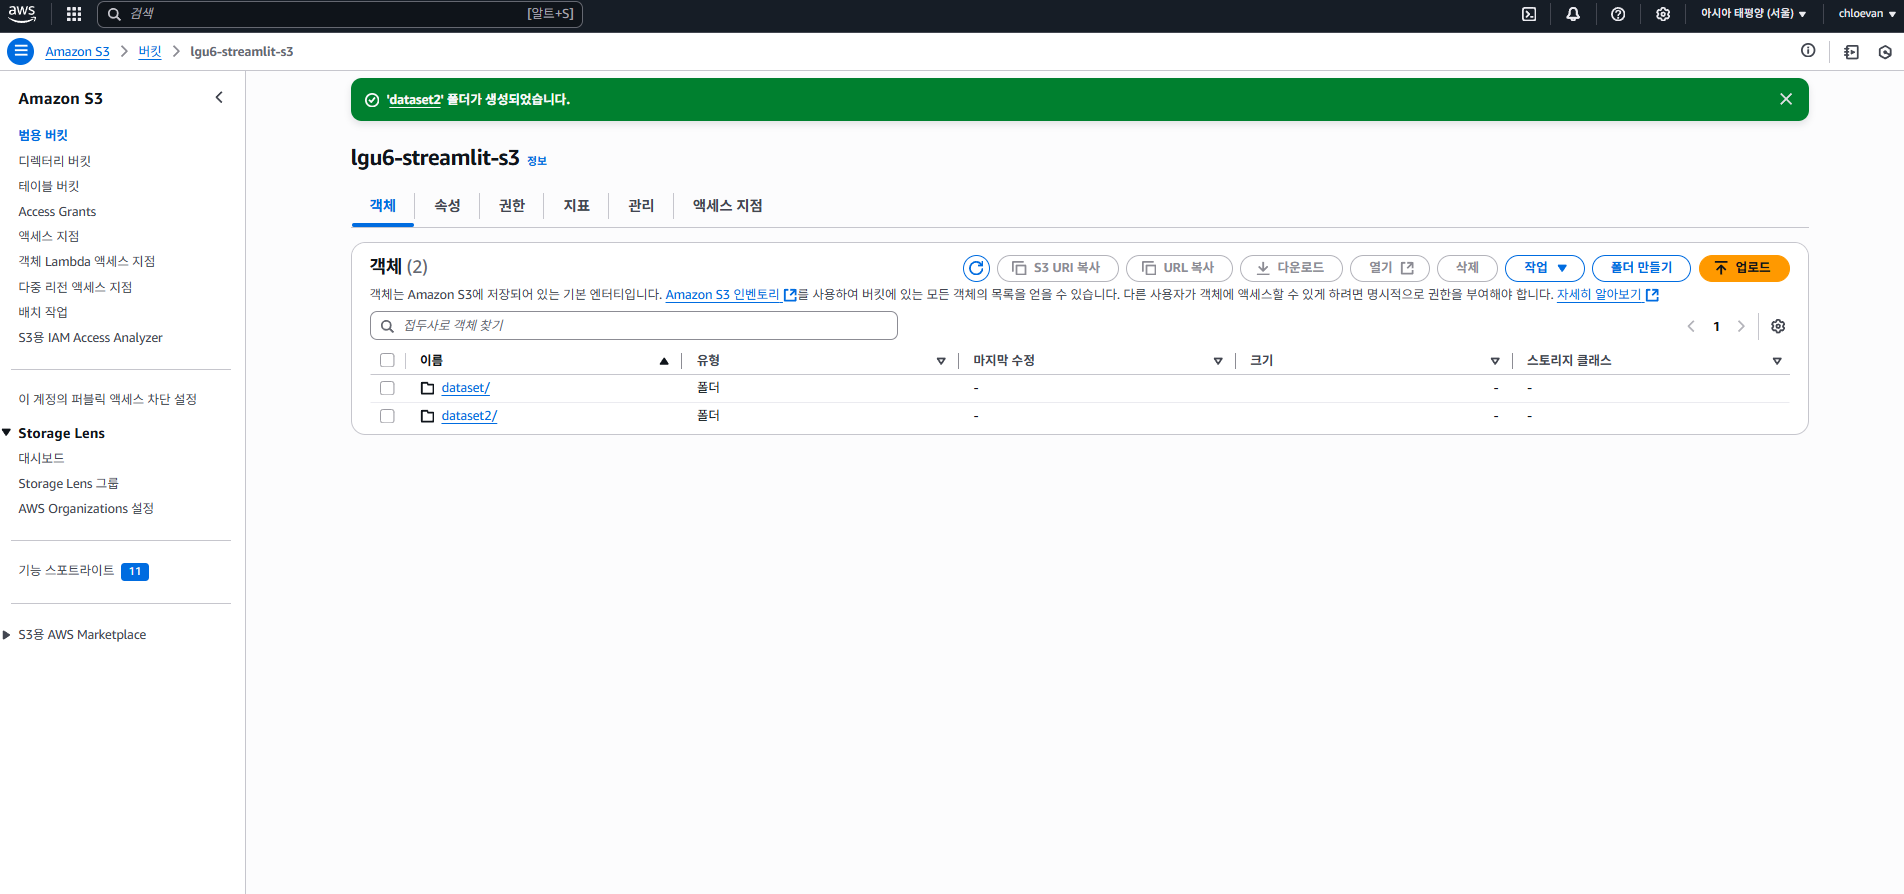Refresh the objects list
The height and width of the screenshot is (894, 1904).
pos(976,268)
